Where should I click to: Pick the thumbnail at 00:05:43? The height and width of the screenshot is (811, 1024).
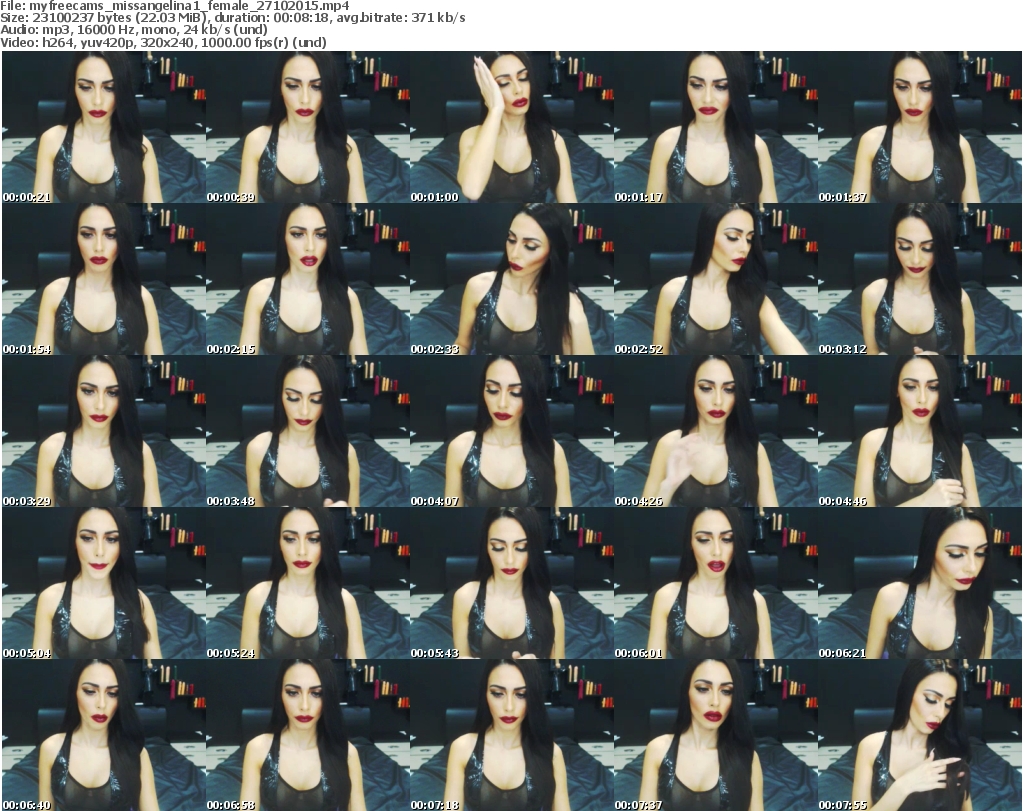pyautogui.click(x=512, y=583)
